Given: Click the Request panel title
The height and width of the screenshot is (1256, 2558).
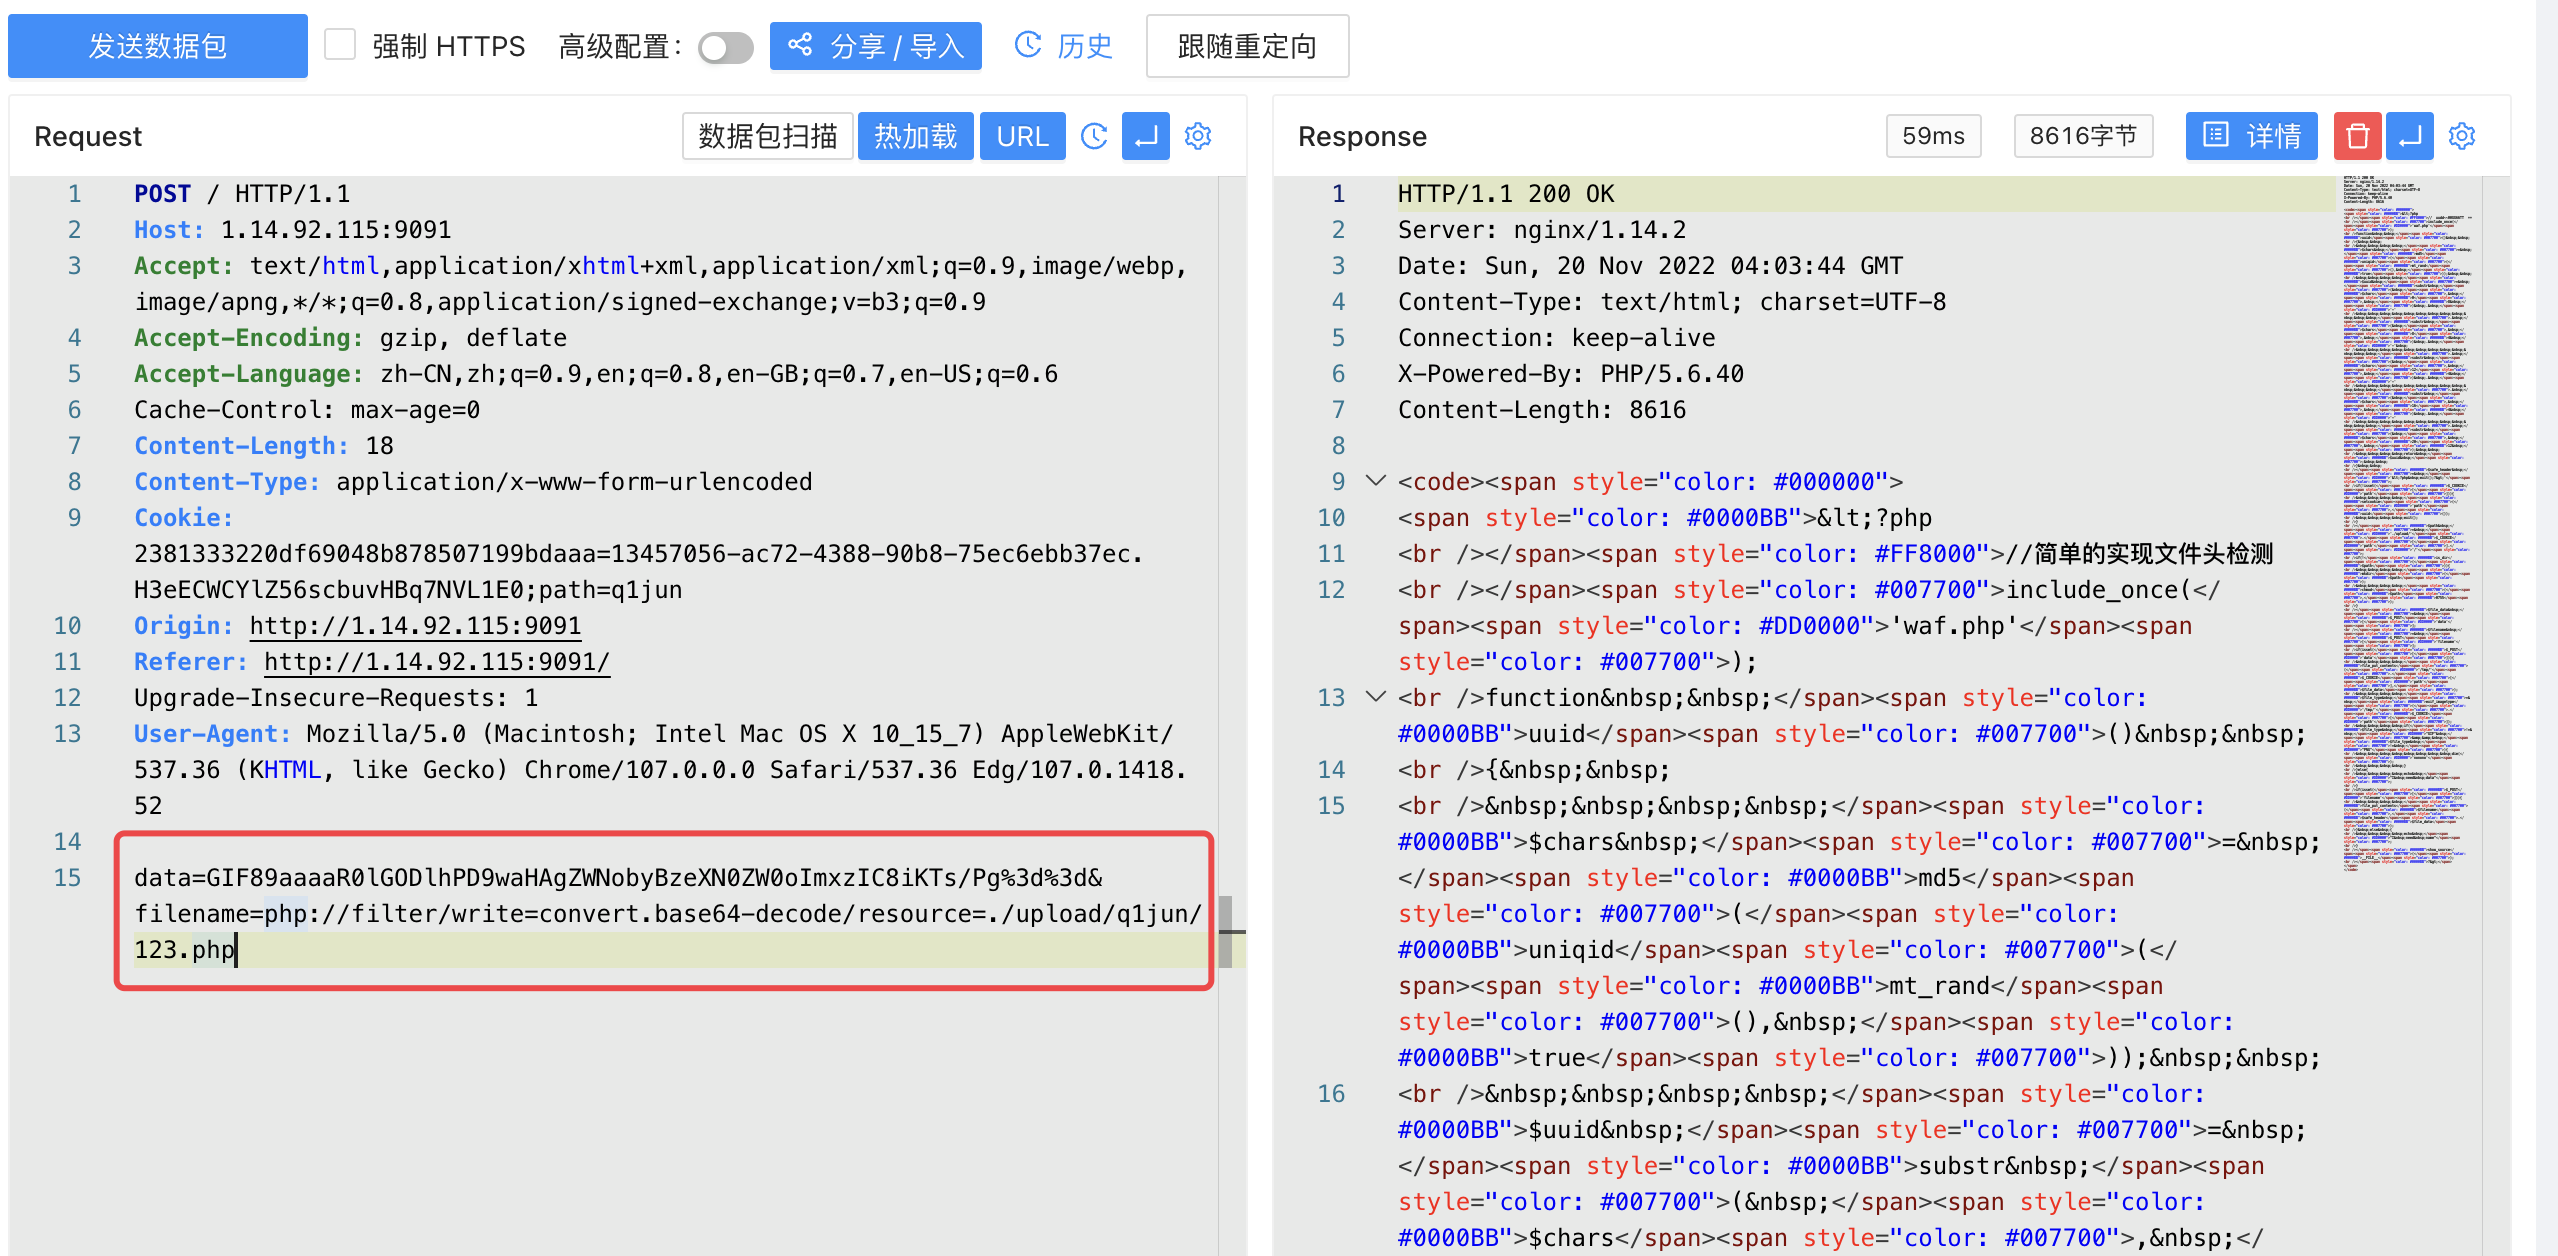Looking at the screenshot, I should tap(88, 136).
